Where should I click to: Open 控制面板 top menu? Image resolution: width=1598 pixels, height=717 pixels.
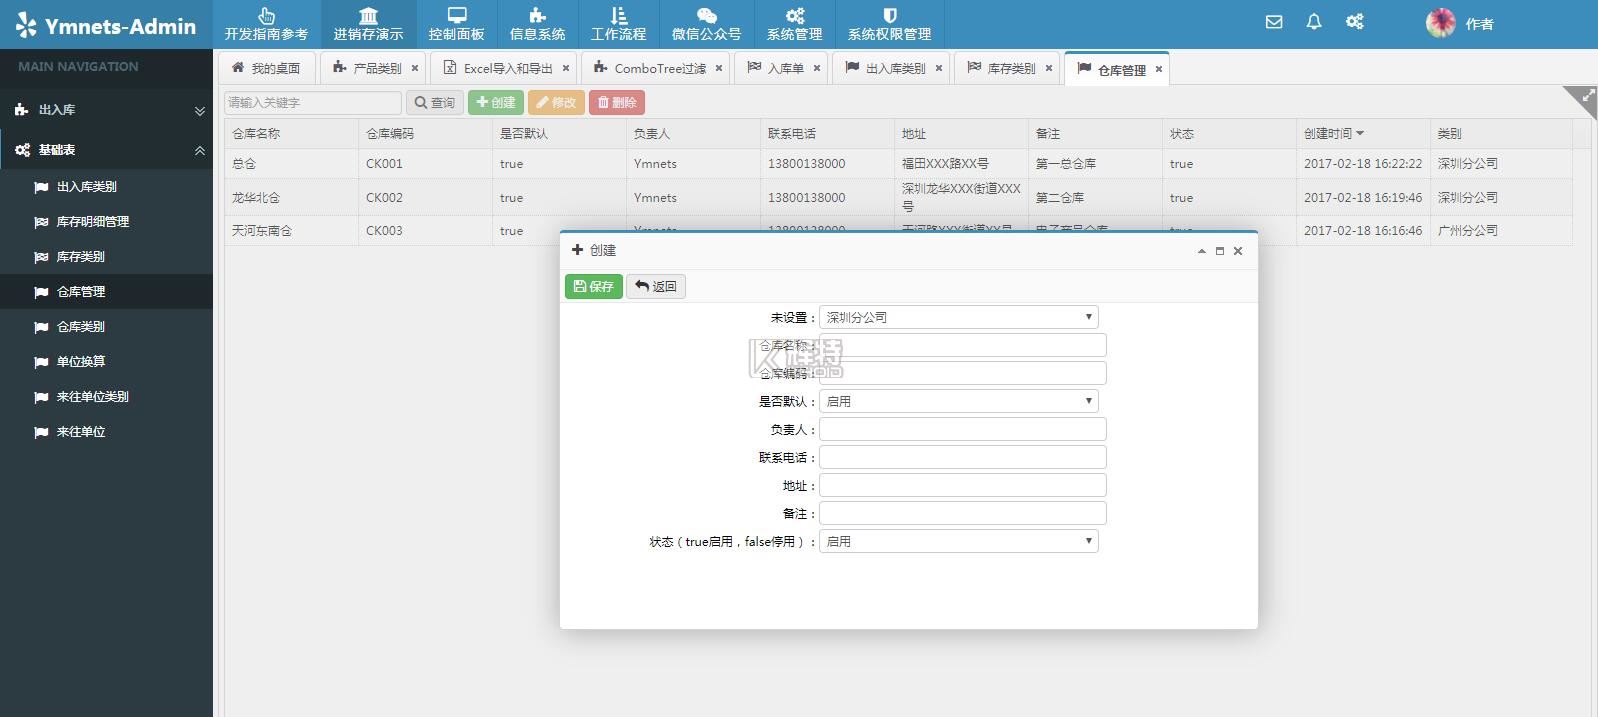click(x=456, y=24)
